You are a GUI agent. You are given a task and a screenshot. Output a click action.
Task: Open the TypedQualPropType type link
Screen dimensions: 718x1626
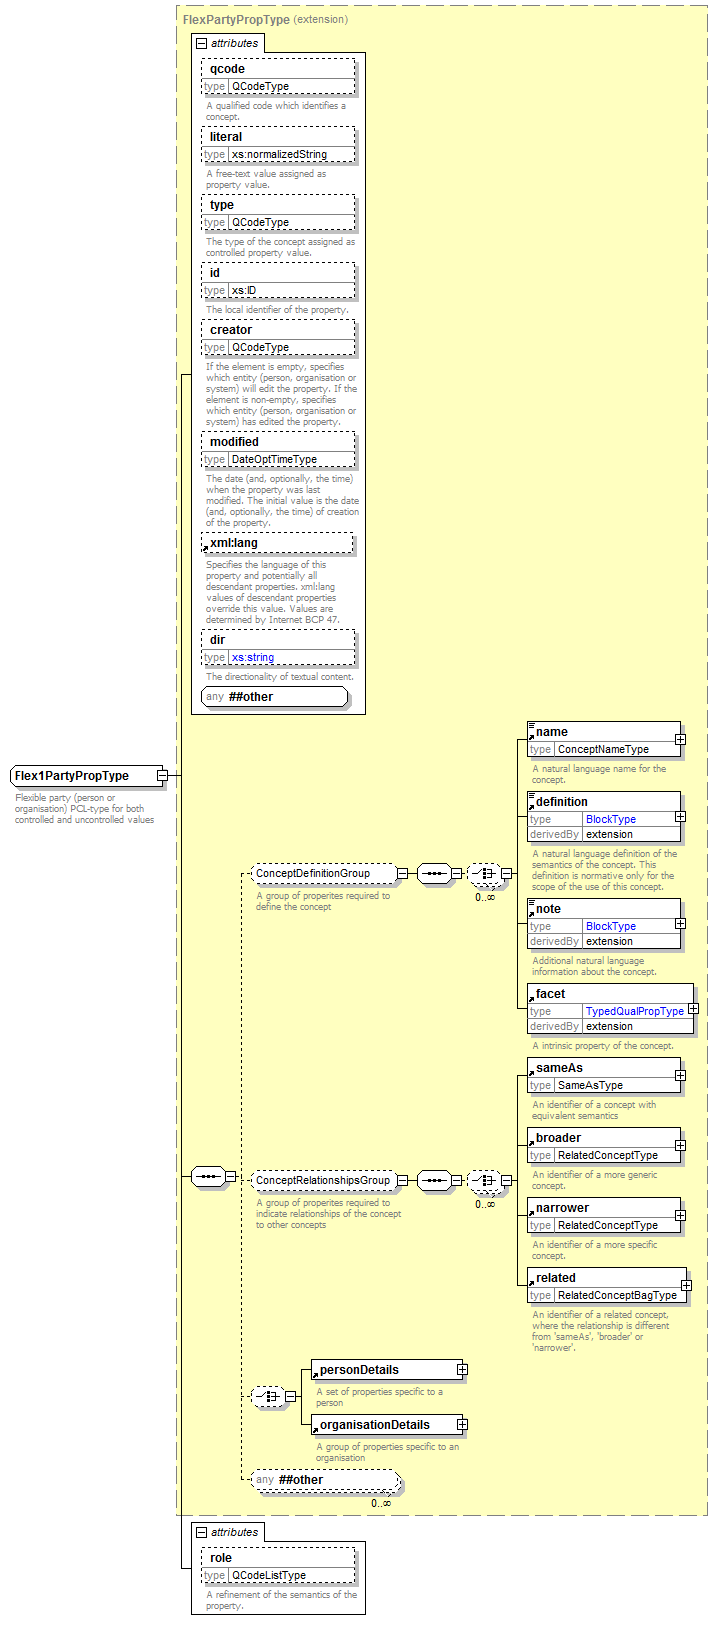pyautogui.click(x=634, y=1011)
